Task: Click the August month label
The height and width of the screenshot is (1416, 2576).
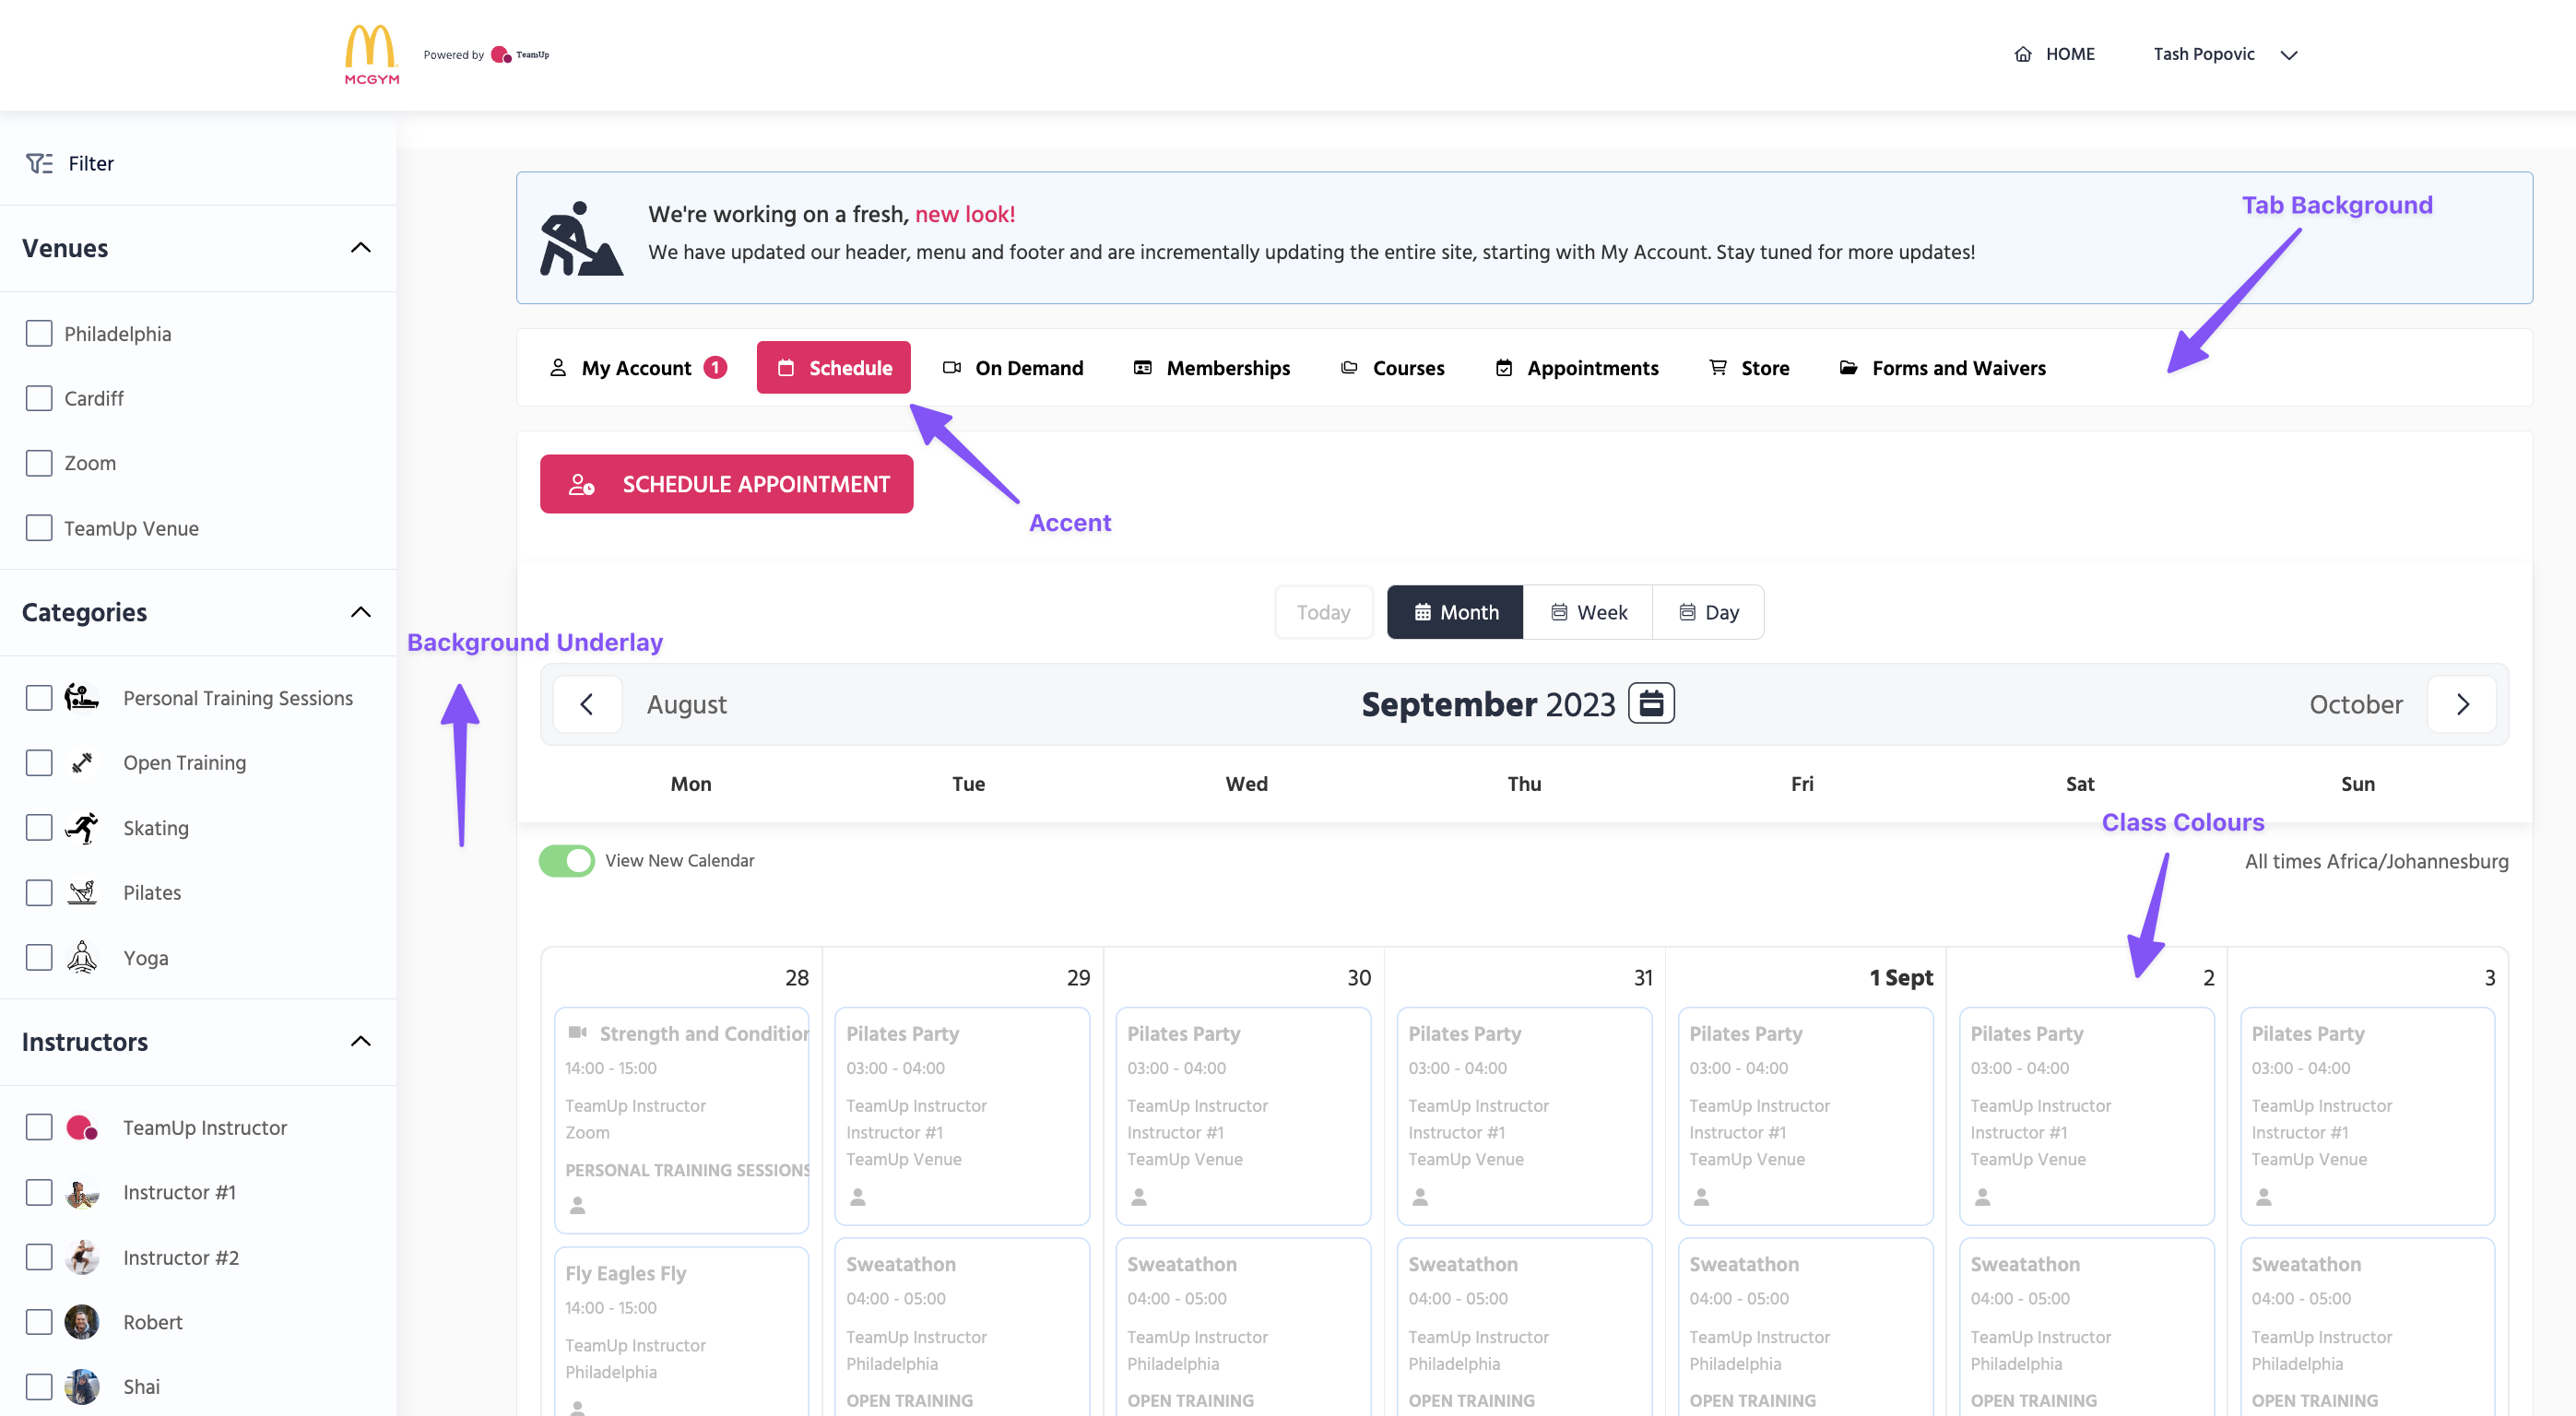Action: point(686,704)
